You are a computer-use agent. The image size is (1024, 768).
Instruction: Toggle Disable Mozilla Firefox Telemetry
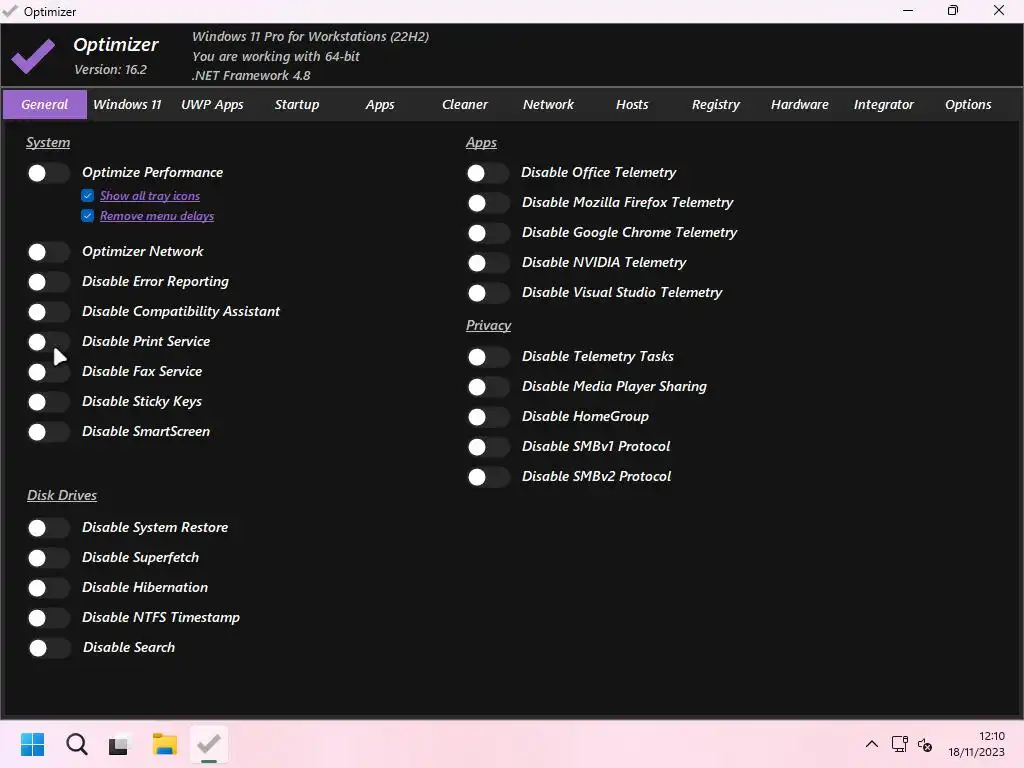(488, 203)
